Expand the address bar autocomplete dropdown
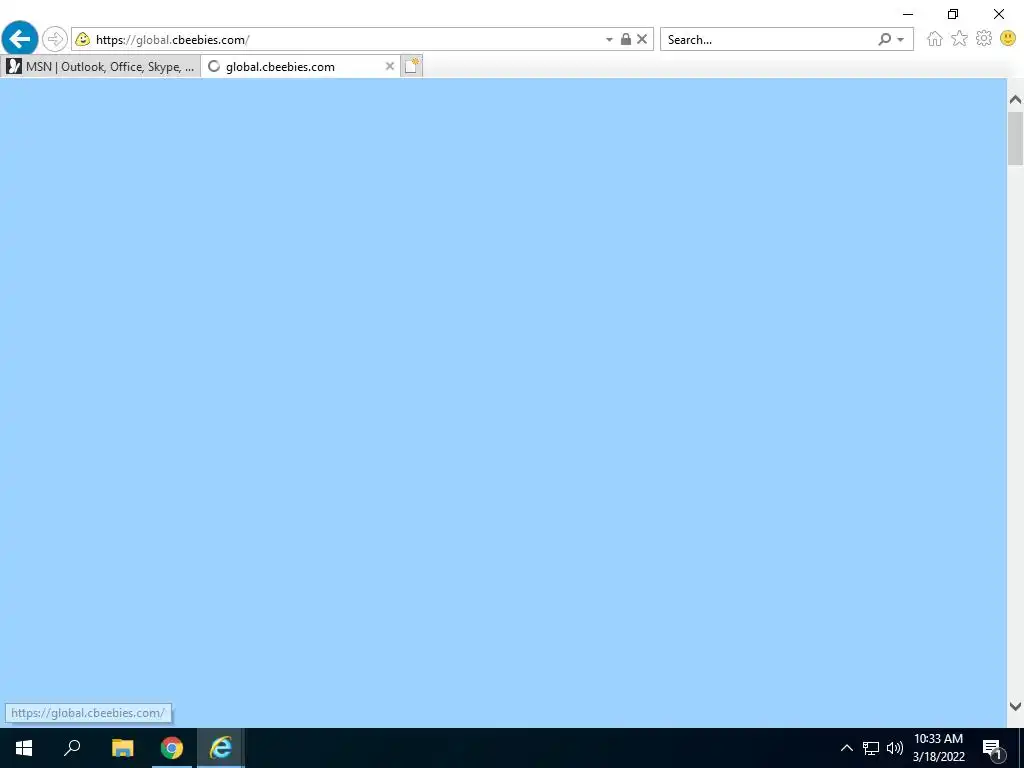The height and width of the screenshot is (768, 1024). tap(609, 40)
